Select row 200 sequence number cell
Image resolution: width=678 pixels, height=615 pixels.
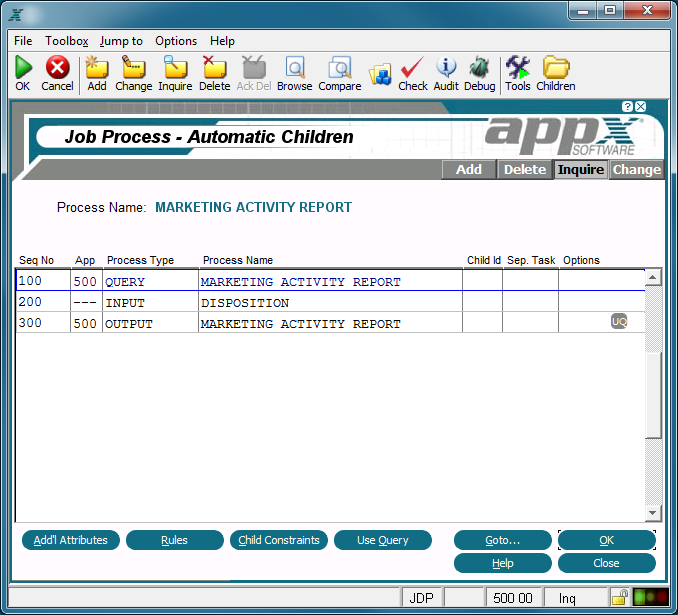[43, 302]
